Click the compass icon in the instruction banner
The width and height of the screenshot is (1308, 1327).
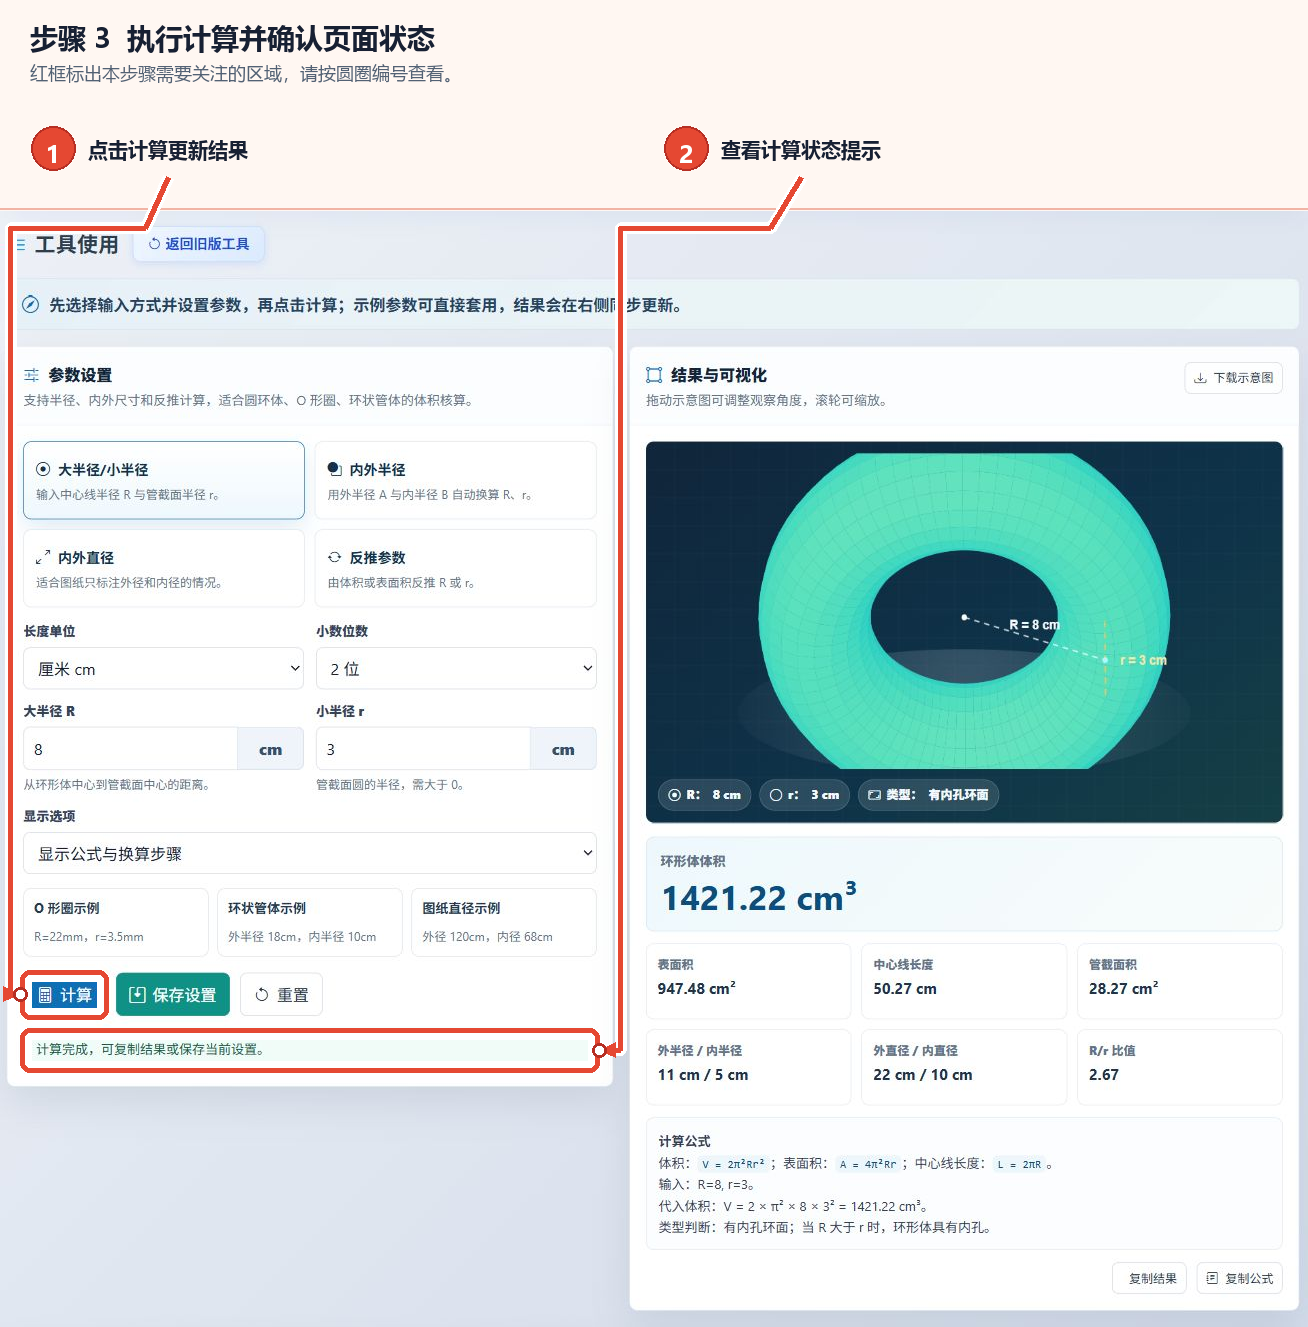click(31, 305)
